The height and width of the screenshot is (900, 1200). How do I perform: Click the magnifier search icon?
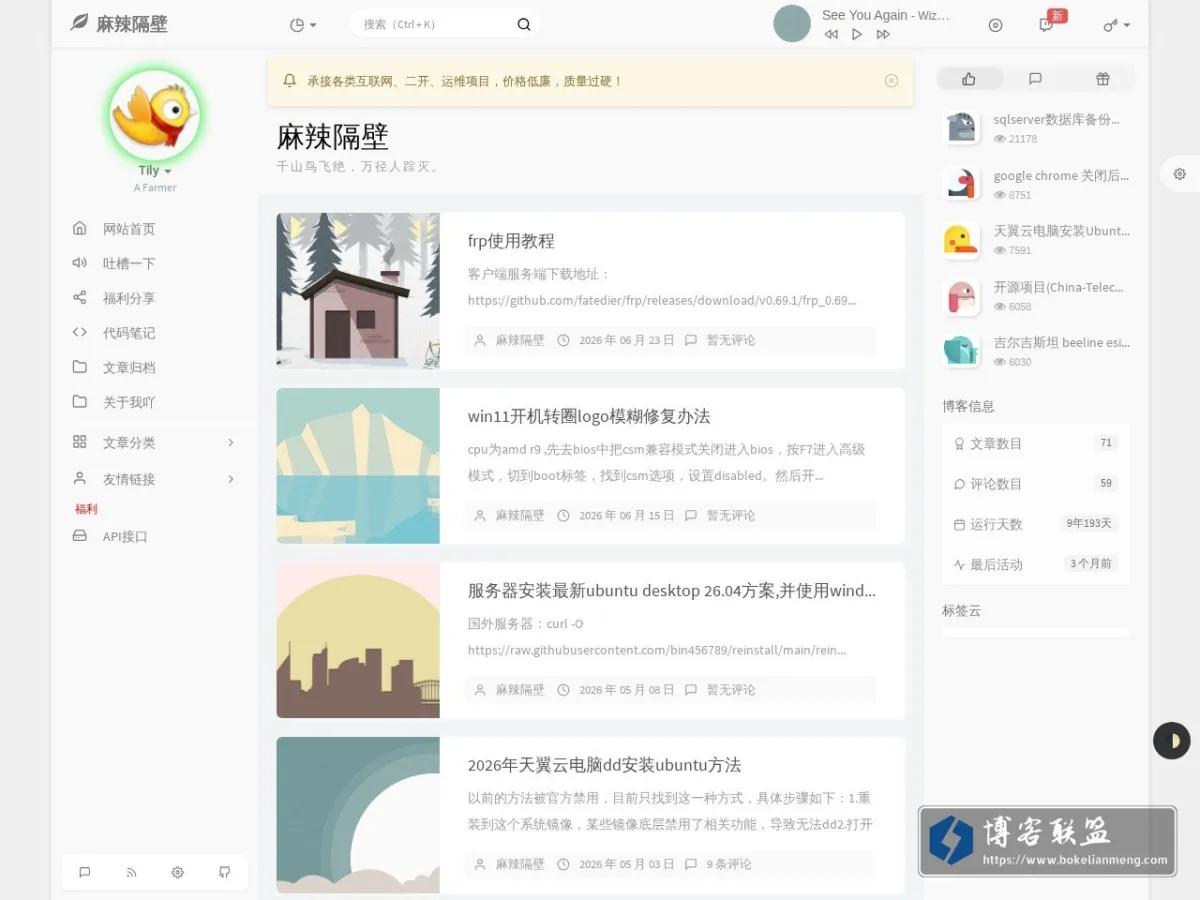tap(524, 24)
